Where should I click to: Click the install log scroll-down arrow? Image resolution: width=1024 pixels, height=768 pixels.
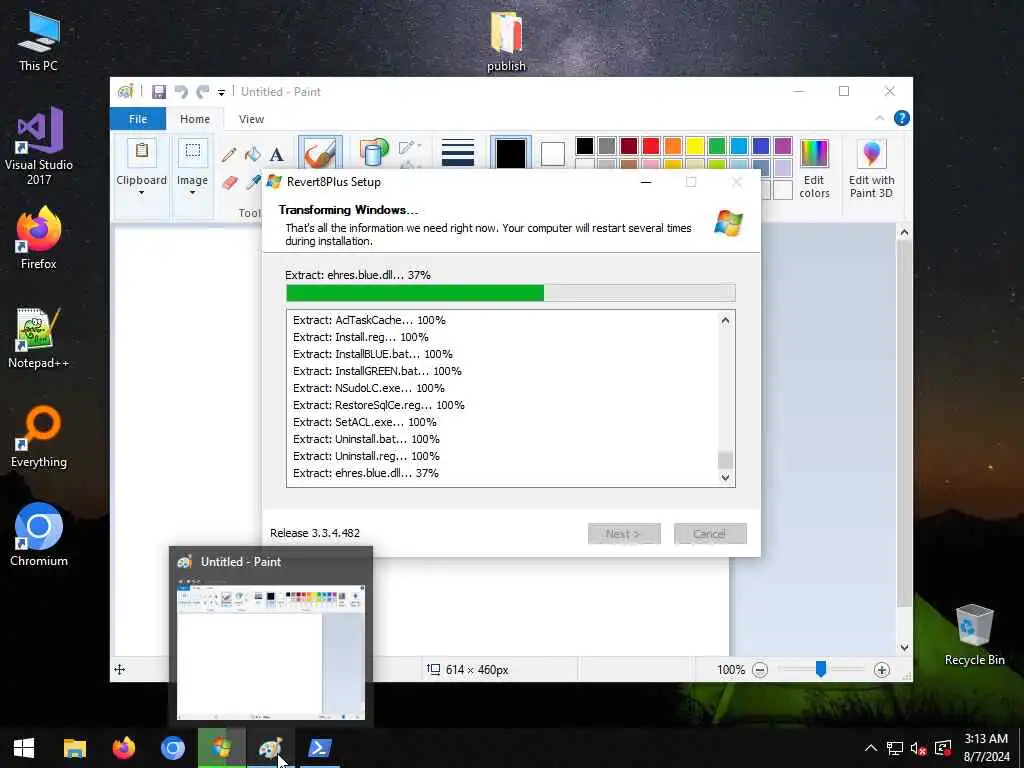[725, 477]
